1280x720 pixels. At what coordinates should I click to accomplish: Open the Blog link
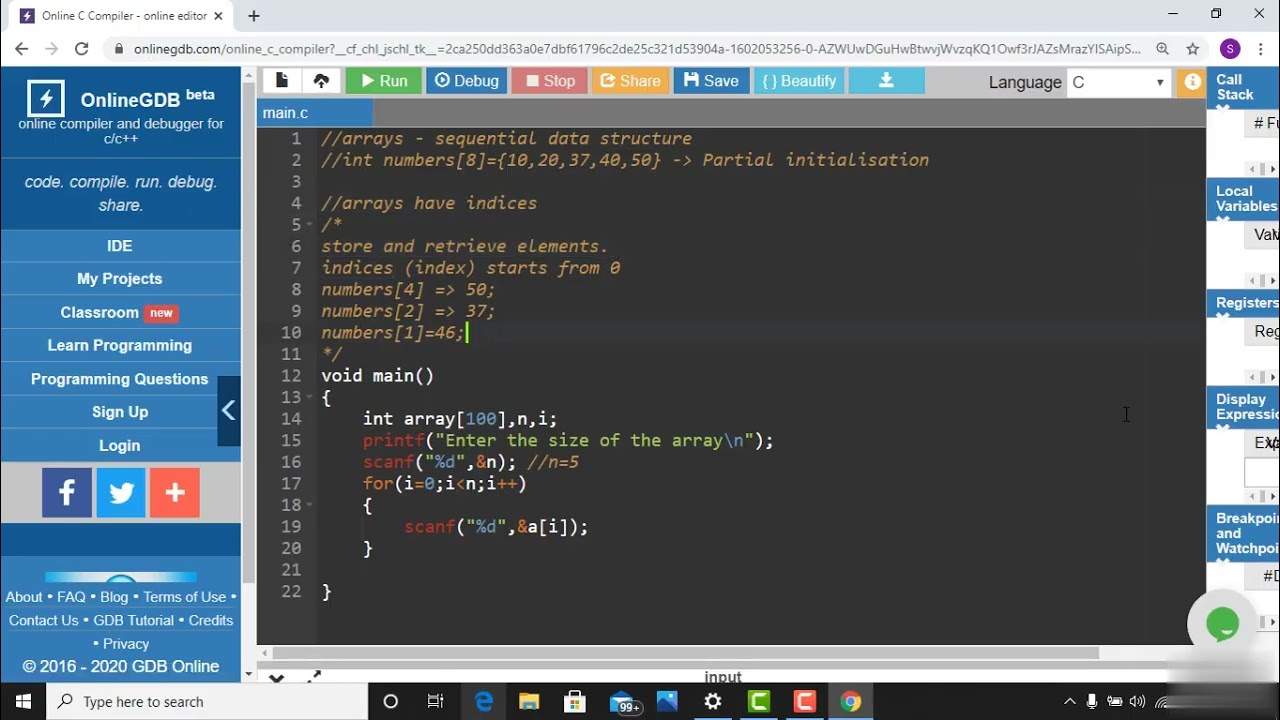(114, 597)
